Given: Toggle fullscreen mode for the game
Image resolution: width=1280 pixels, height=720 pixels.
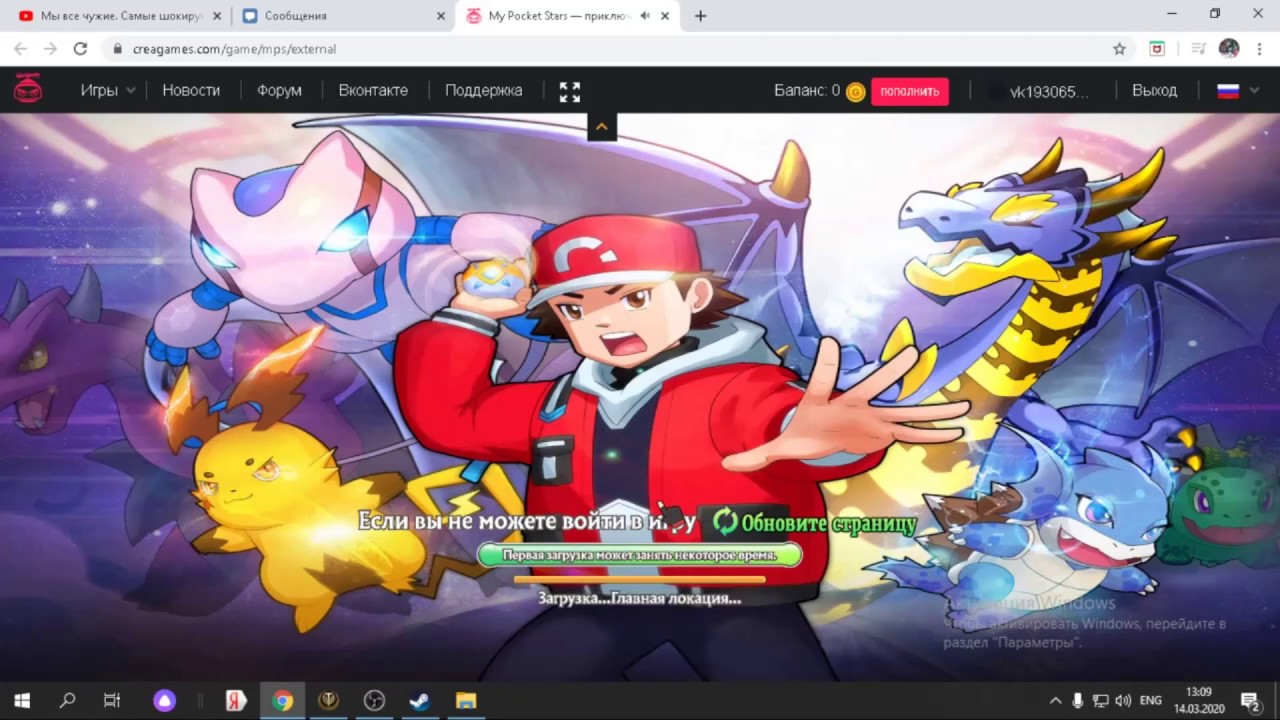Looking at the screenshot, I should pos(570,92).
